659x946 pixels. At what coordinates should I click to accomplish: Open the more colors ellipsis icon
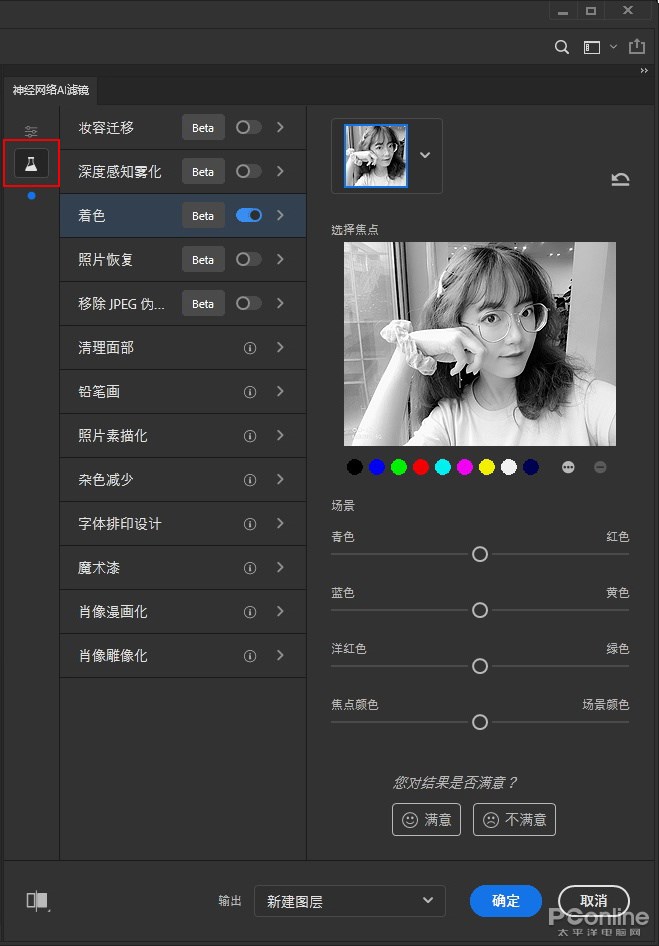pos(568,467)
